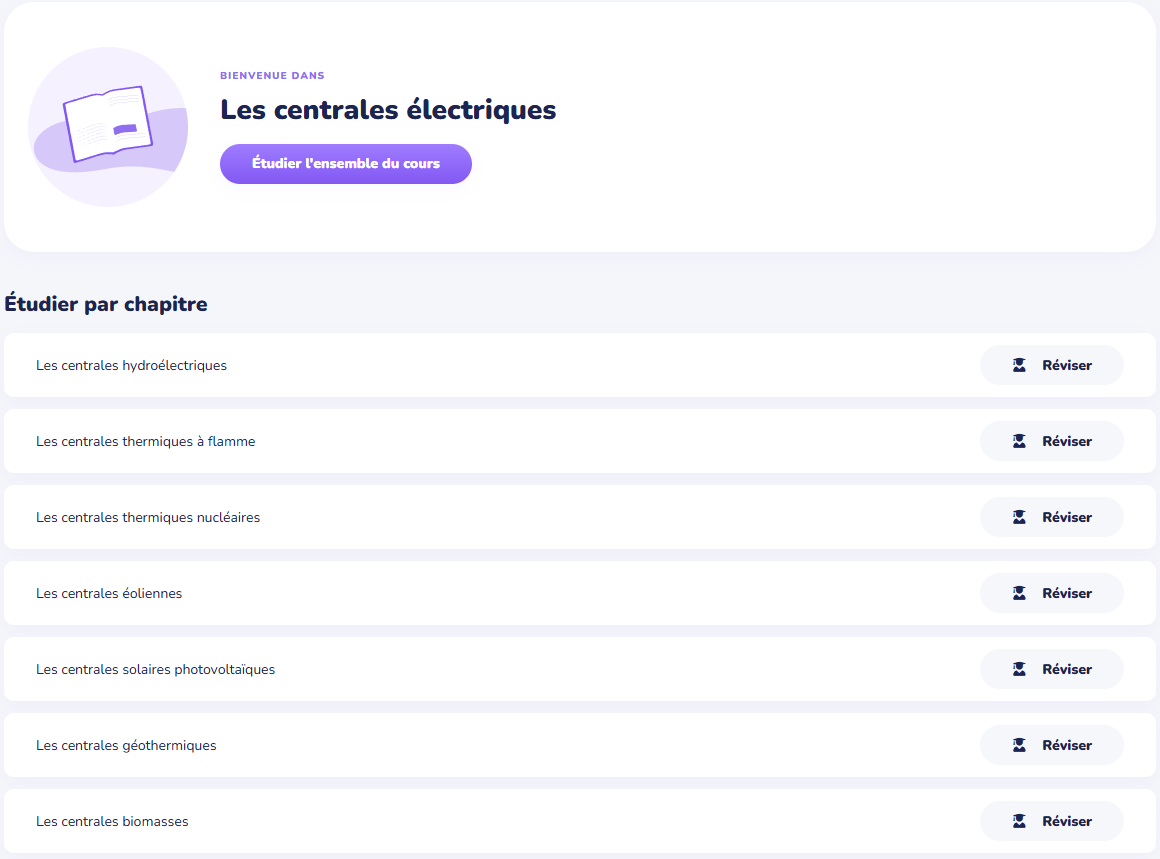The height and width of the screenshot is (859, 1160).
Task: Click graduate icon in thermiques à flamme row
Action: coord(1019,441)
